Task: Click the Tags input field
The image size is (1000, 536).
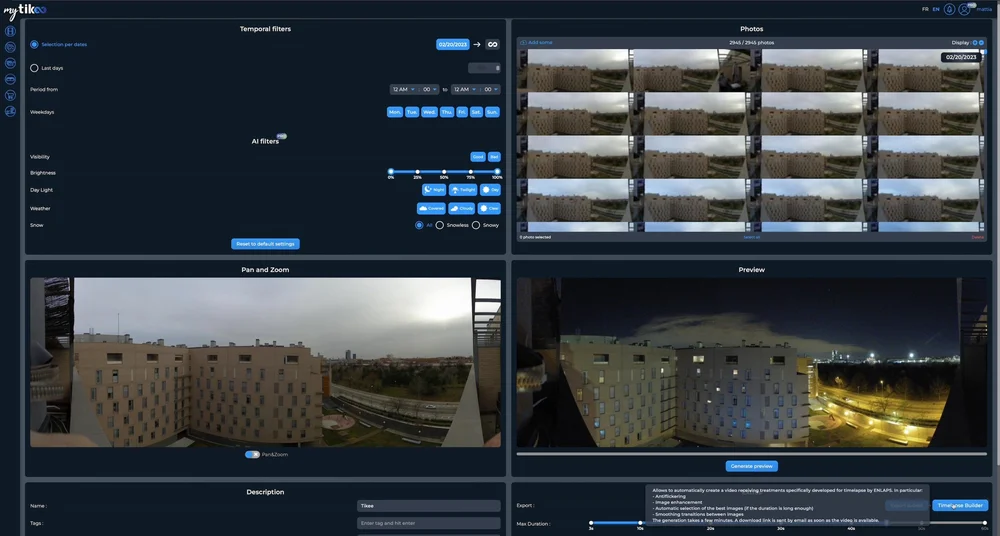Action: [429, 523]
